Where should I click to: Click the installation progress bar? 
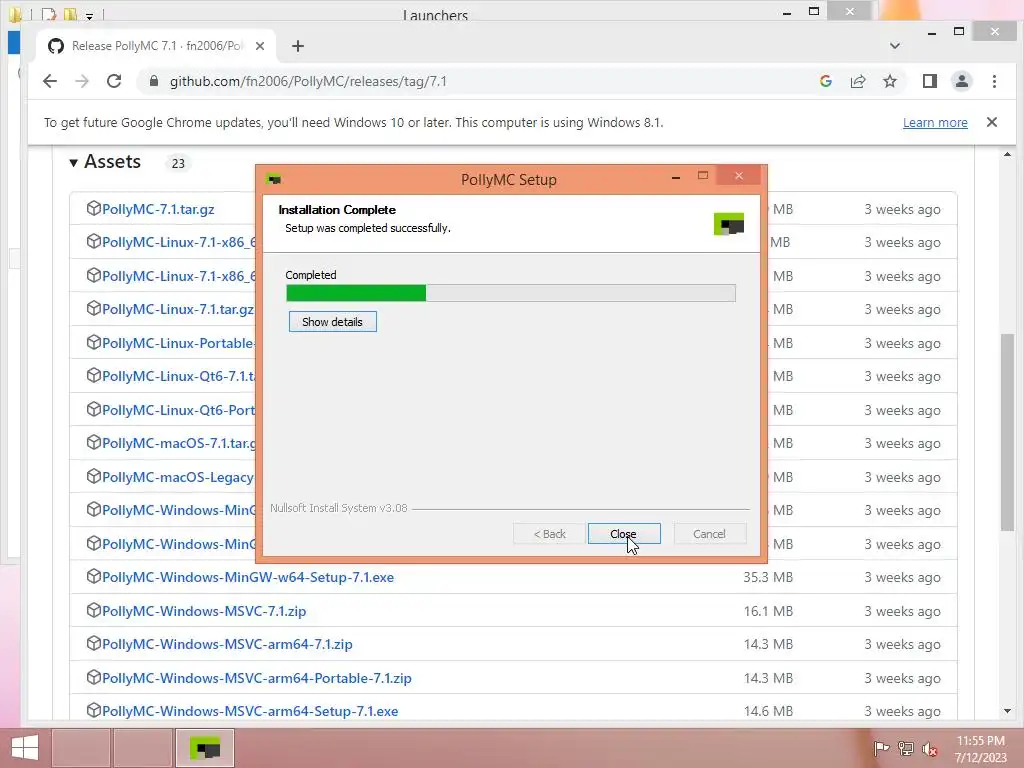[x=511, y=293]
